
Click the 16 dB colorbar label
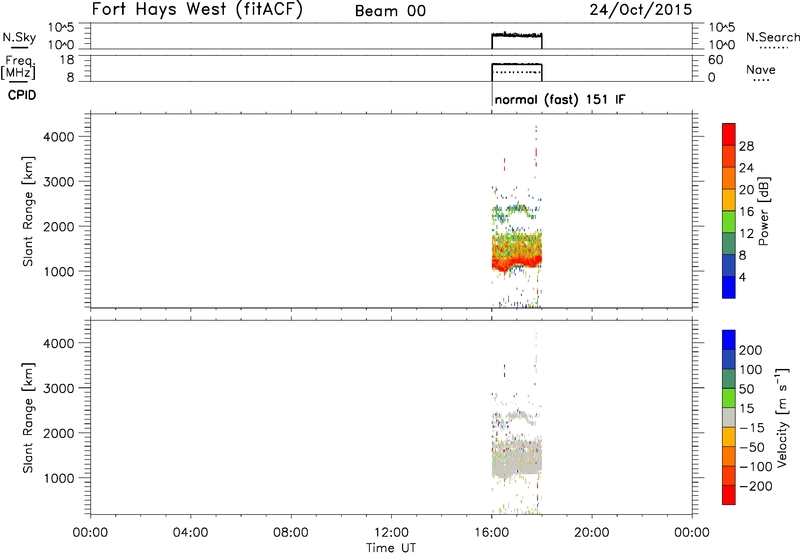pyautogui.click(x=746, y=212)
